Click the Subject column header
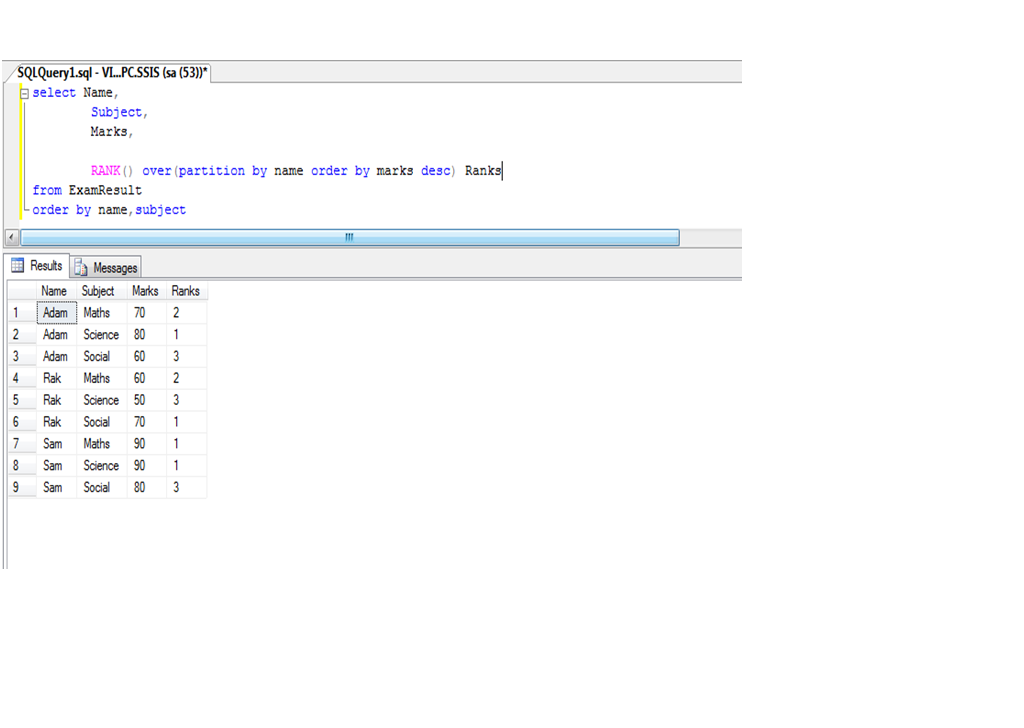1024x728 pixels. pos(97,291)
